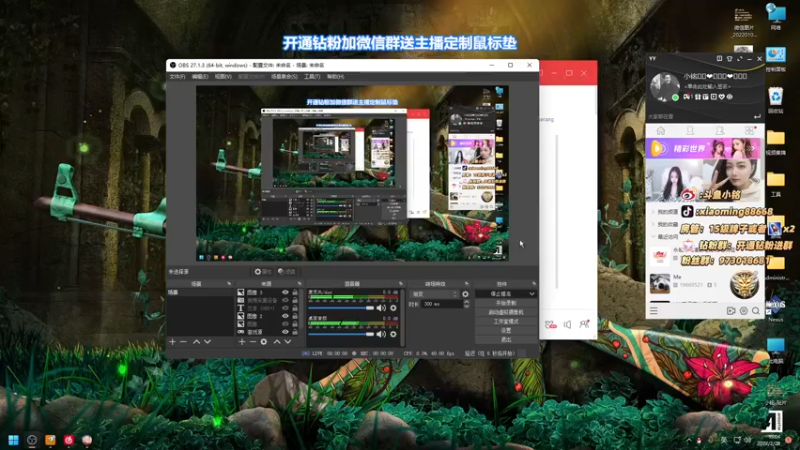The image size is (800, 450).
Task: Open source properties gear in the Sources toolbar
Action: coord(264,341)
